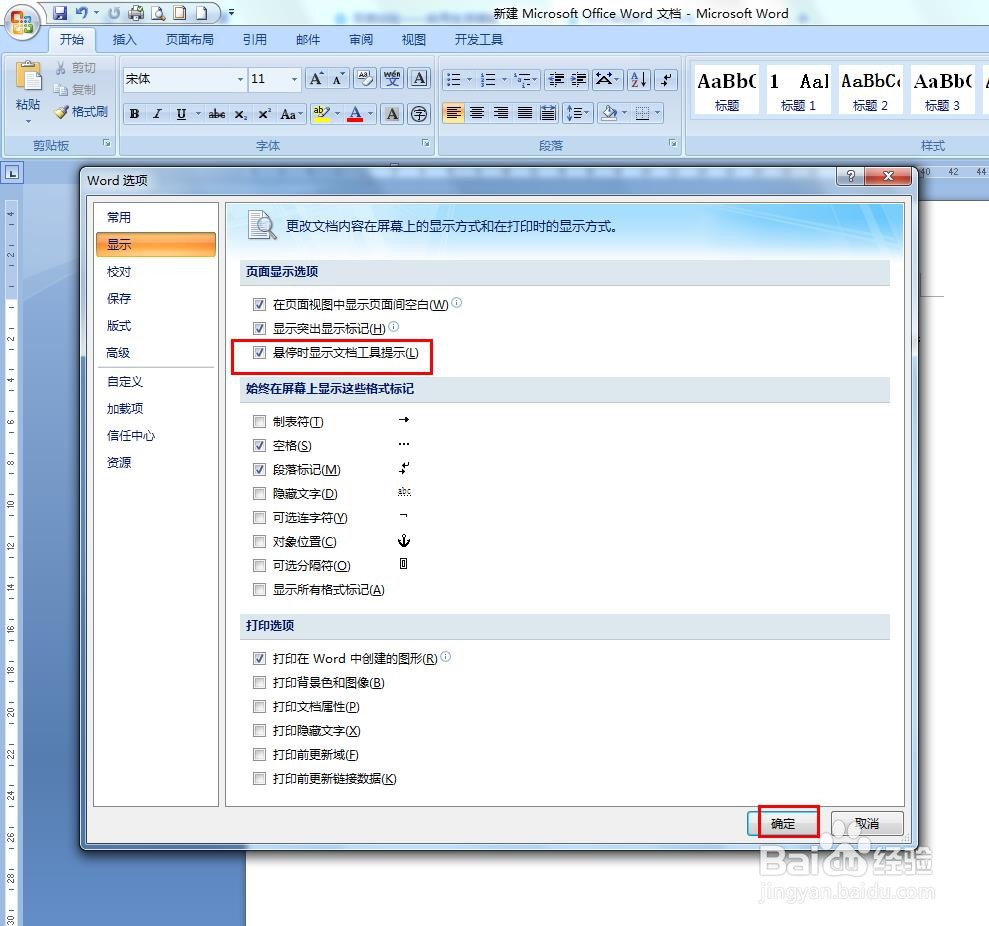Apply Underline formatting

click(181, 114)
